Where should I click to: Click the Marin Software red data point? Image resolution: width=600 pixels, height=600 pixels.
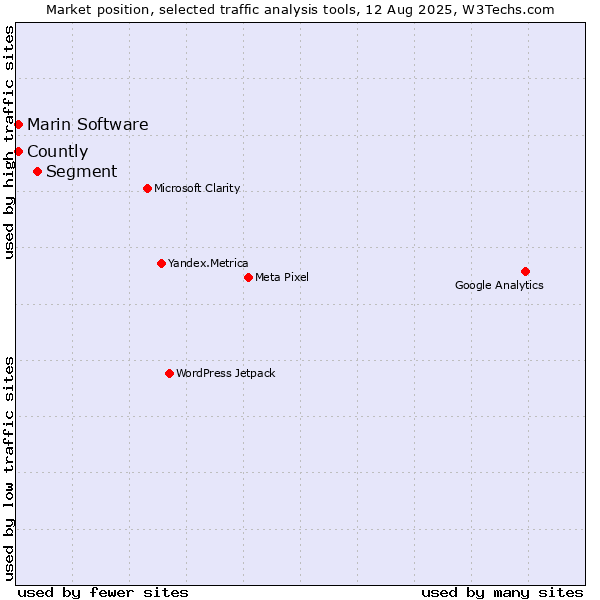pyautogui.click(x=18, y=124)
